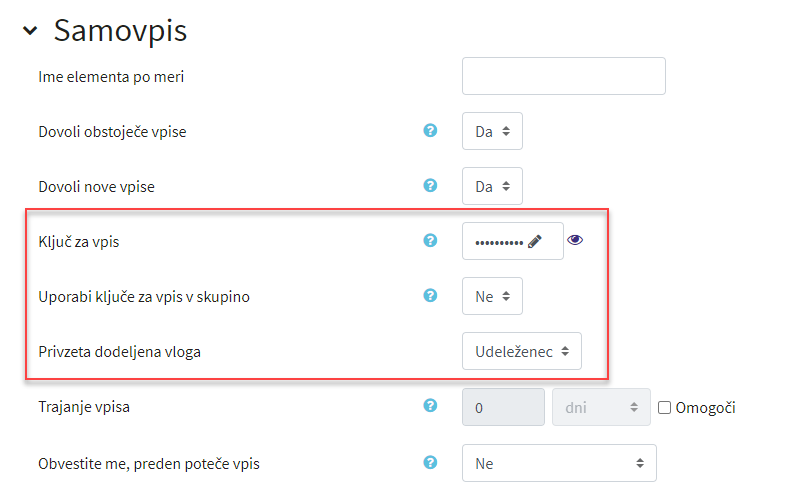
Task: Reveal the enrolment key with eye icon
Action: [575, 240]
